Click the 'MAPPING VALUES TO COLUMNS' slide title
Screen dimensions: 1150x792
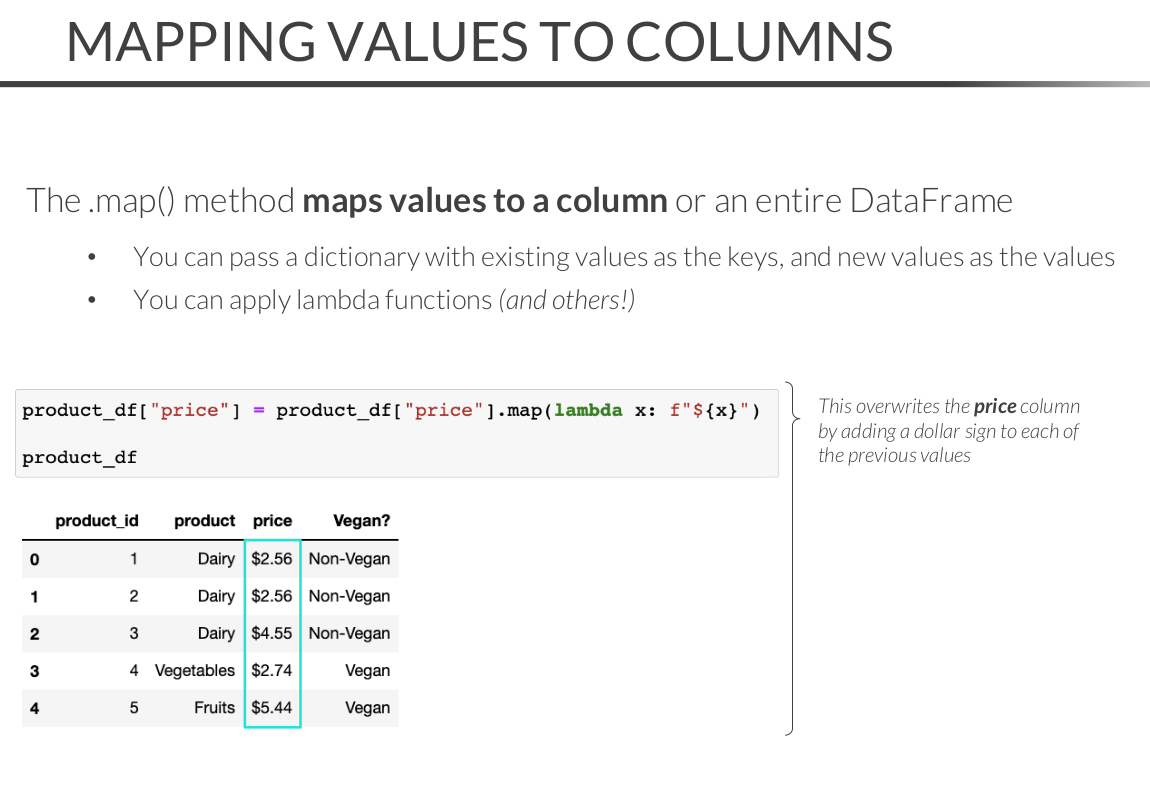click(x=479, y=42)
